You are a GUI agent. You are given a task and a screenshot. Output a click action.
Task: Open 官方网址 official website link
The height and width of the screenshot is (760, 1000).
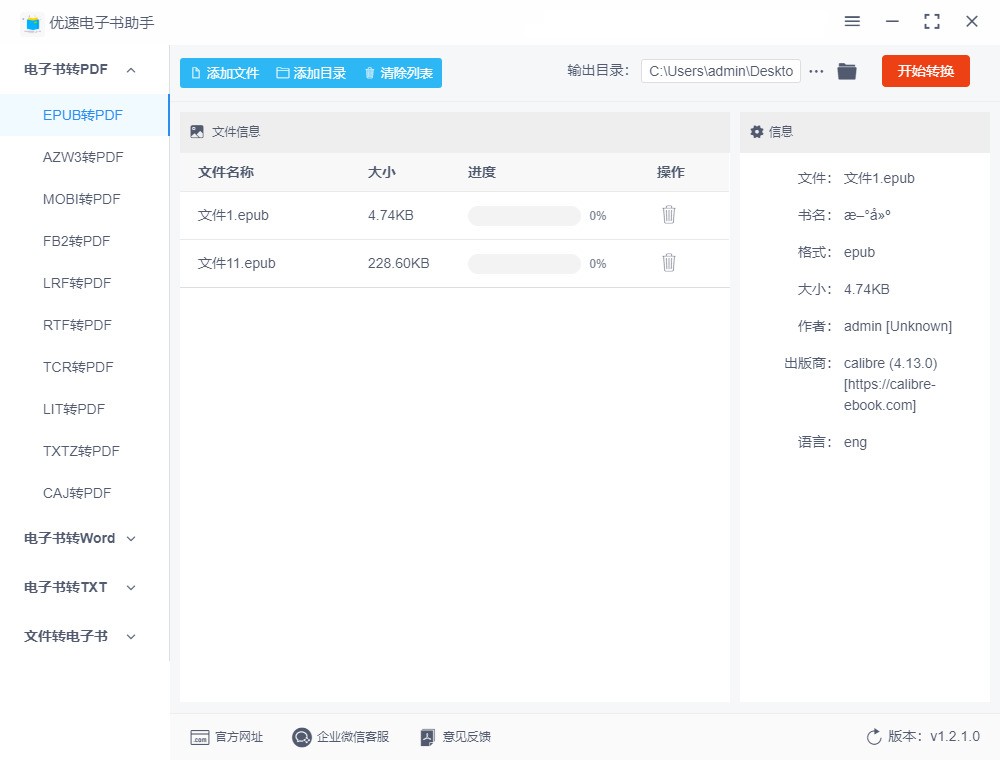[x=227, y=737]
